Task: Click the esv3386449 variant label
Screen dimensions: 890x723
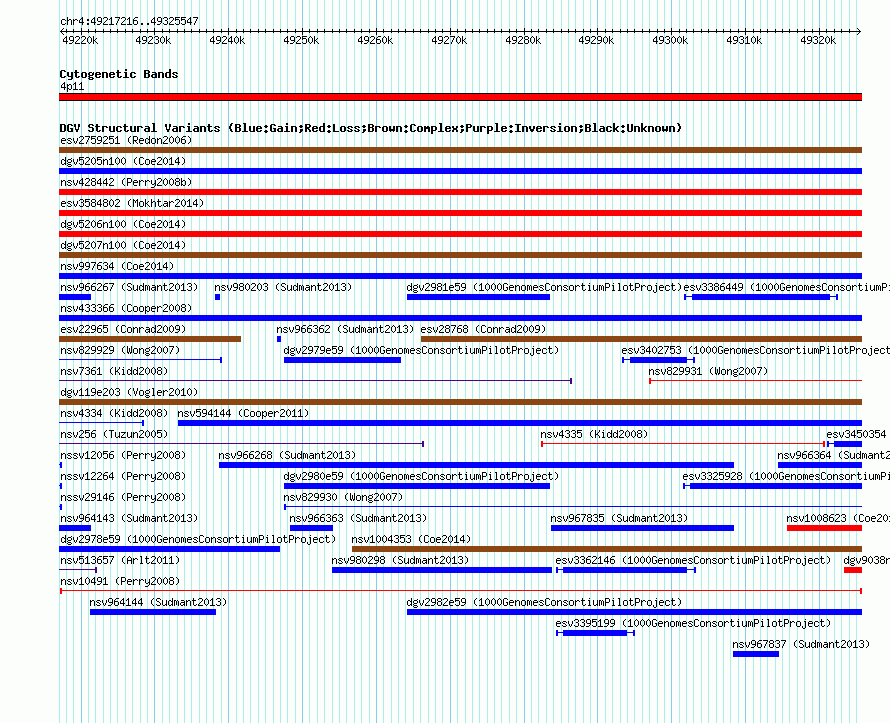Action: tap(787, 287)
